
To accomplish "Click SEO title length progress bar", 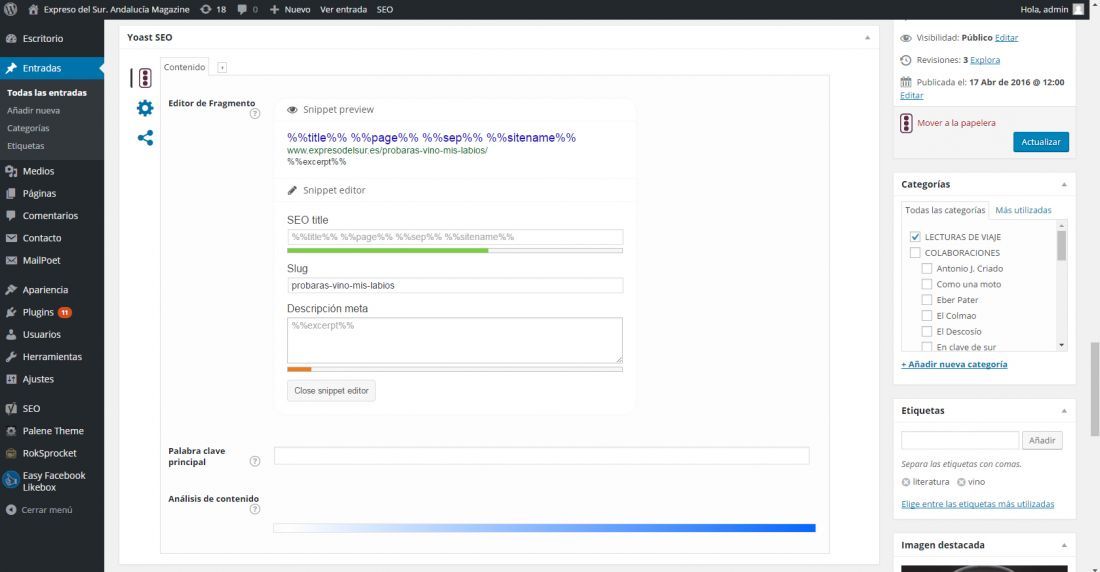I will 455,251.
